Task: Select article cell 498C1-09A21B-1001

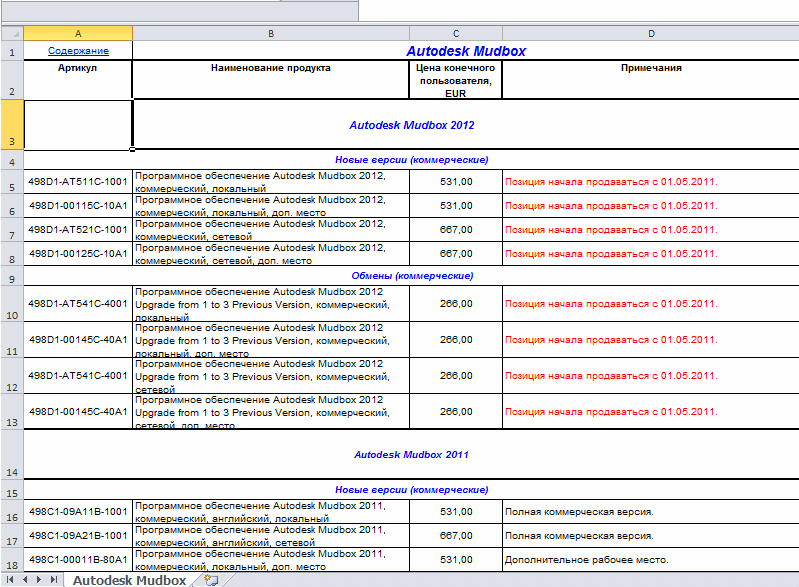Action: [77, 536]
